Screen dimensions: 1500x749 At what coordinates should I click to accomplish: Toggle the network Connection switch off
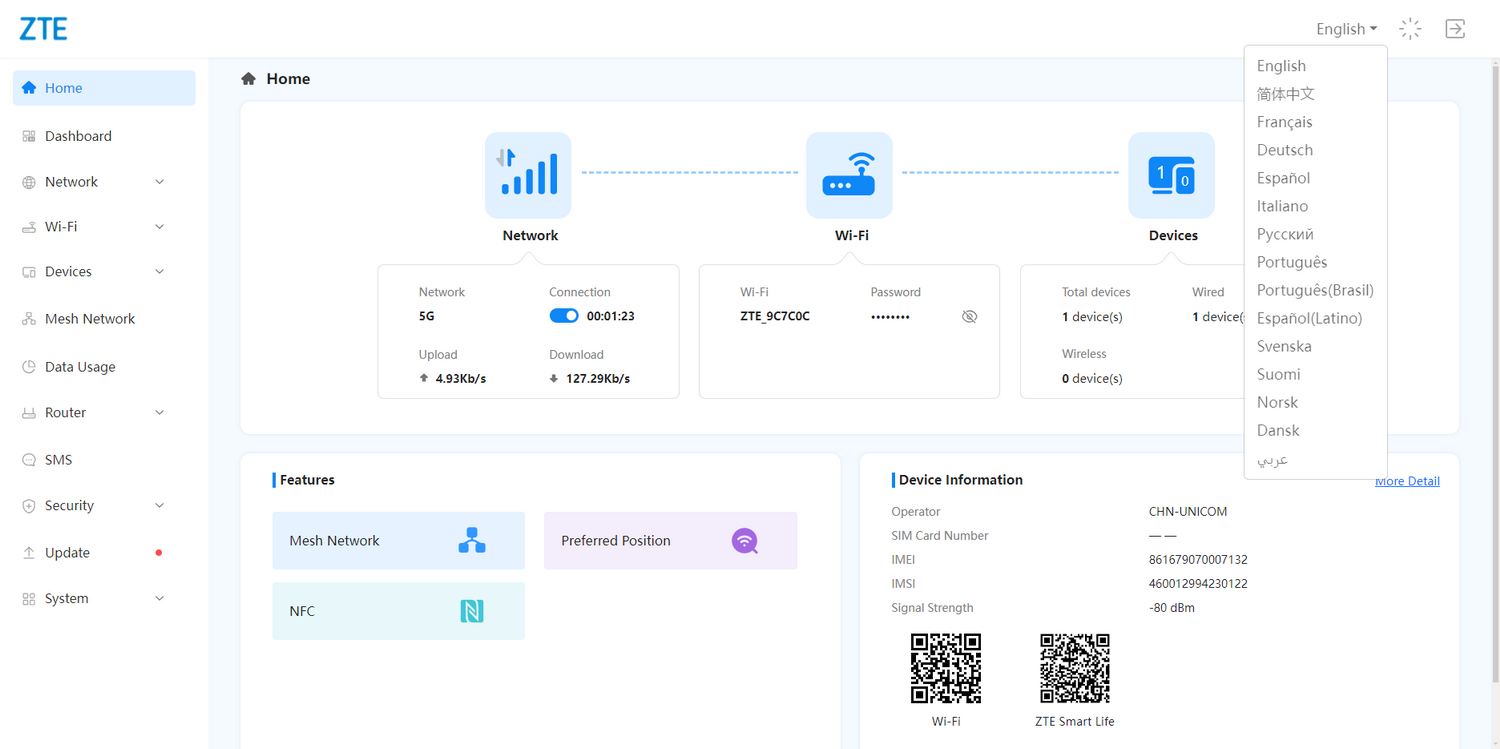pos(564,316)
